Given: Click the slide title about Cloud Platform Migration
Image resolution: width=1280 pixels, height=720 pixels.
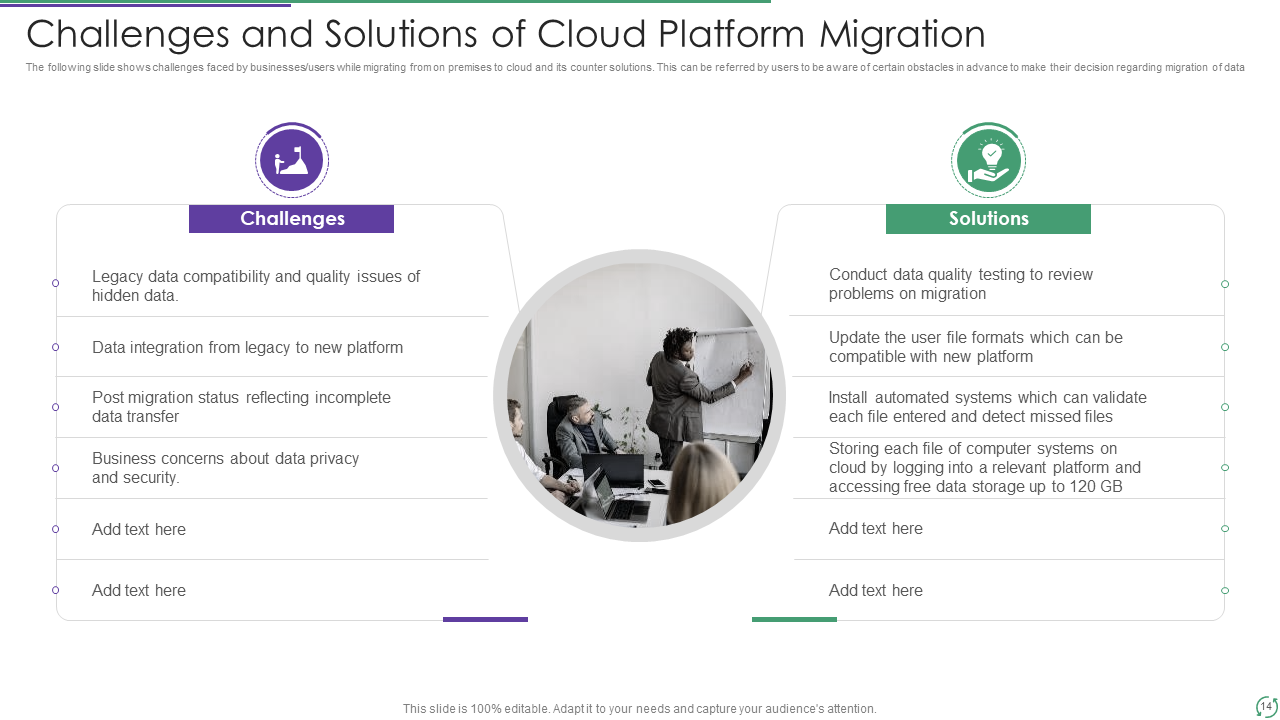Looking at the screenshot, I should (x=506, y=34).
